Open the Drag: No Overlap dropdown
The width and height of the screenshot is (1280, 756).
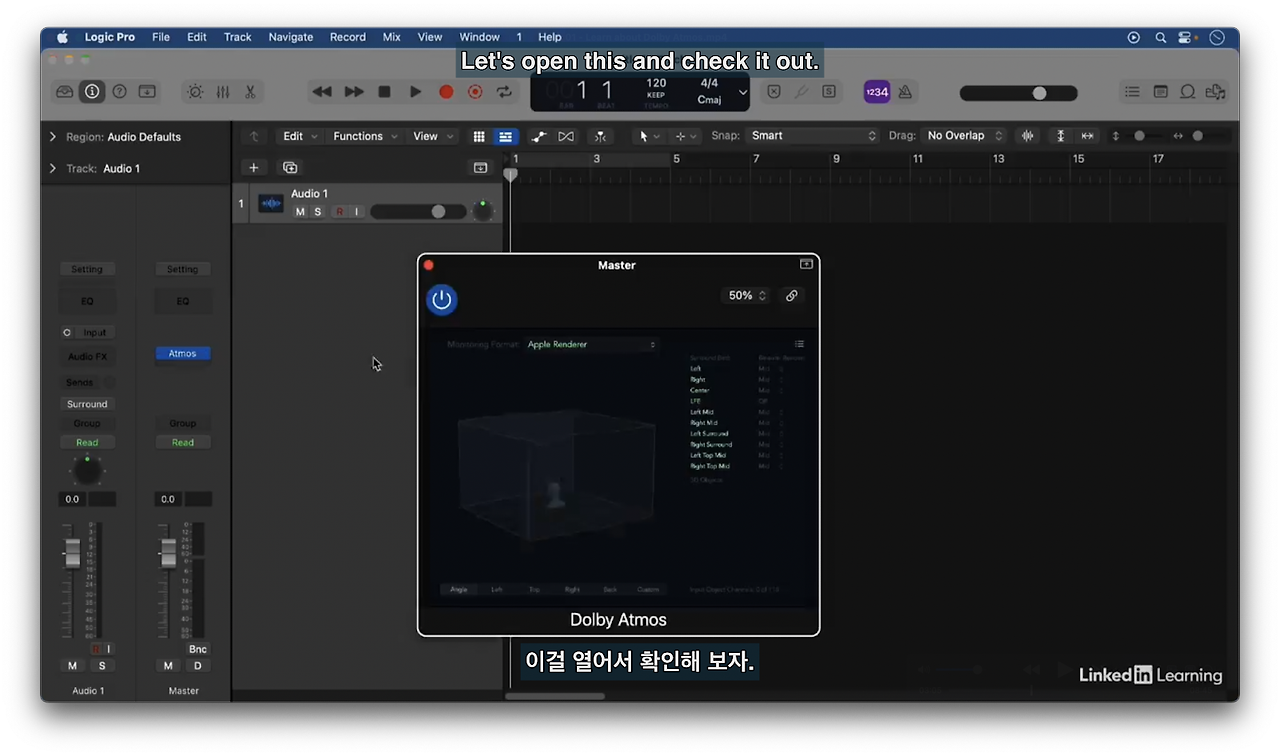[x=963, y=136]
